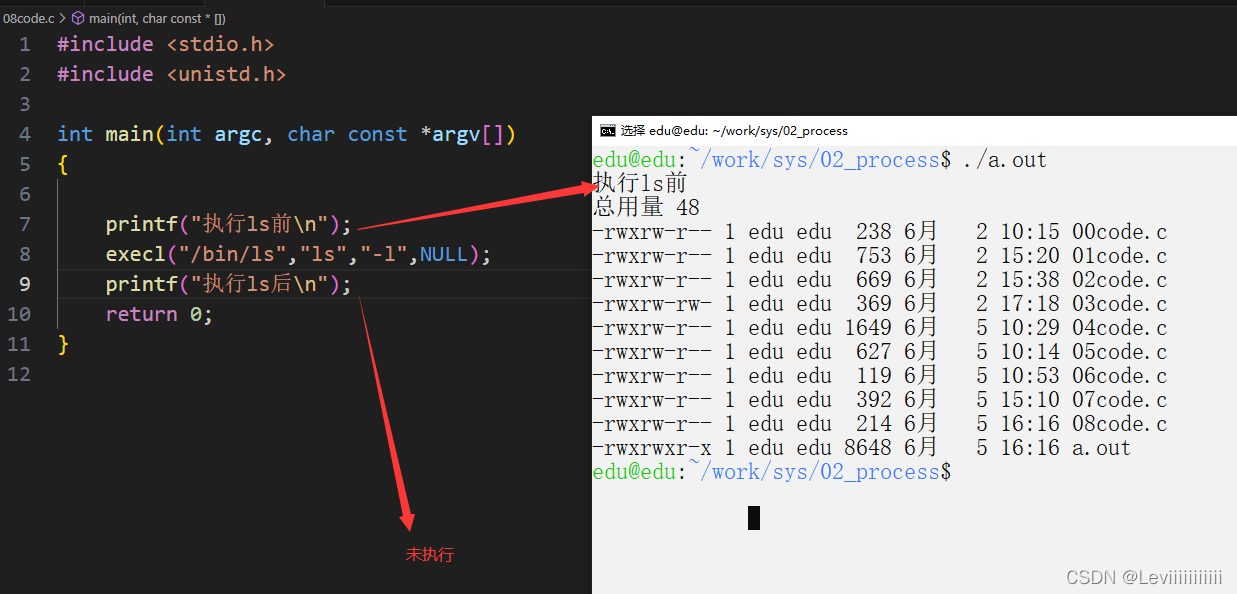
Task: Click the main function breadcrumb symbol
Action: click(157, 17)
